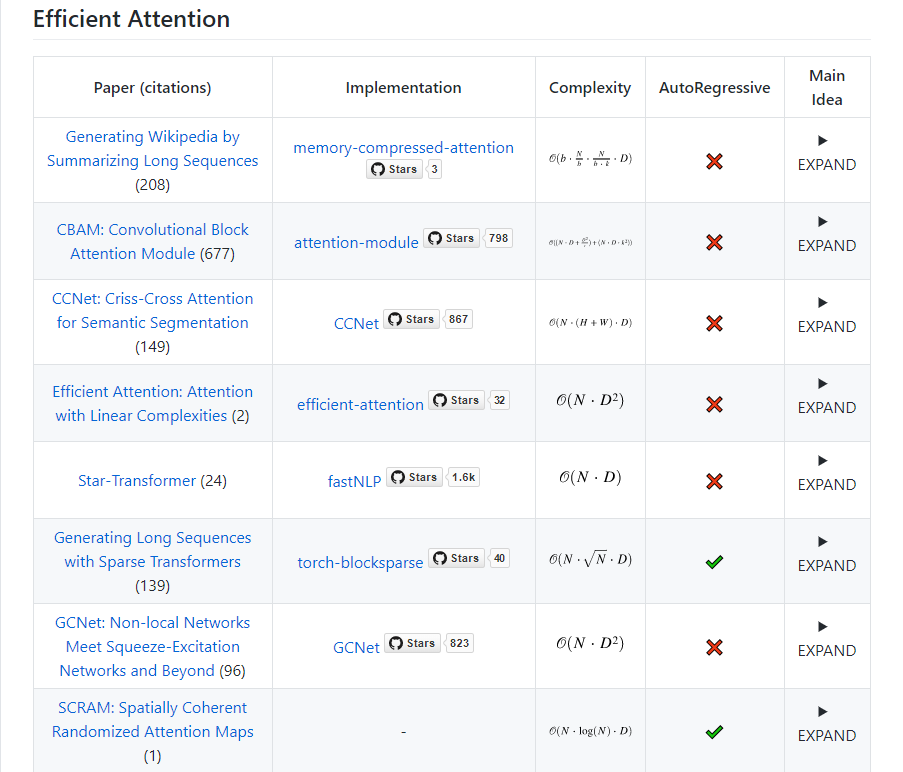Click the GitHub Stars badge next to CCNet
This screenshot has height=772, width=903.
click(411, 319)
